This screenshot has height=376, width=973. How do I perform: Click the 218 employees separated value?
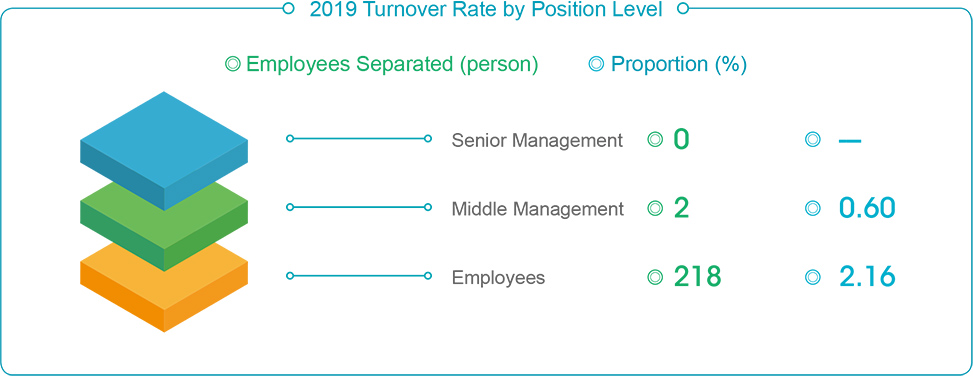[x=697, y=277]
